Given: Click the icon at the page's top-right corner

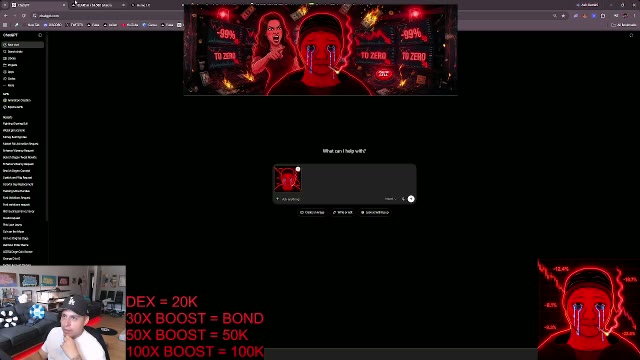Looking at the screenshot, I should pos(631,35).
